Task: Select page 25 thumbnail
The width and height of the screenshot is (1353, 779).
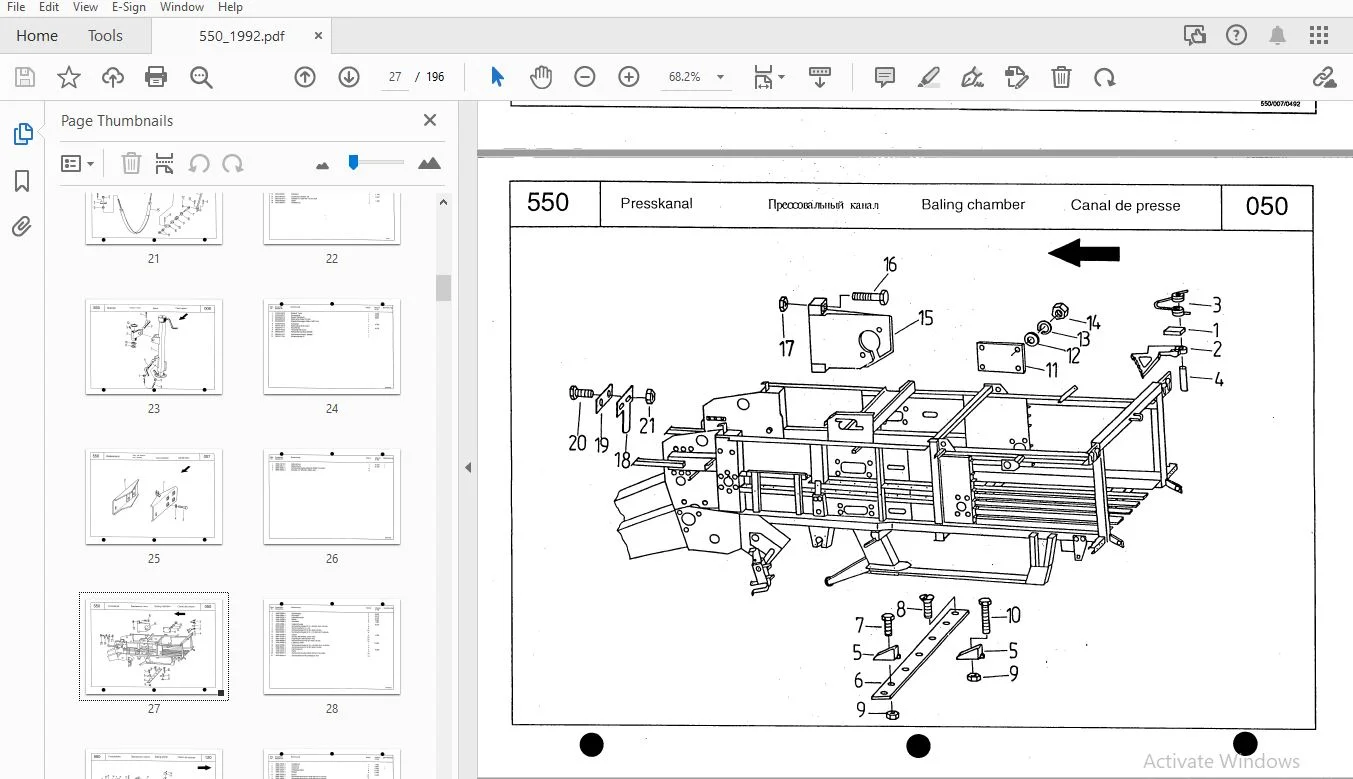Action: coord(154,496)
